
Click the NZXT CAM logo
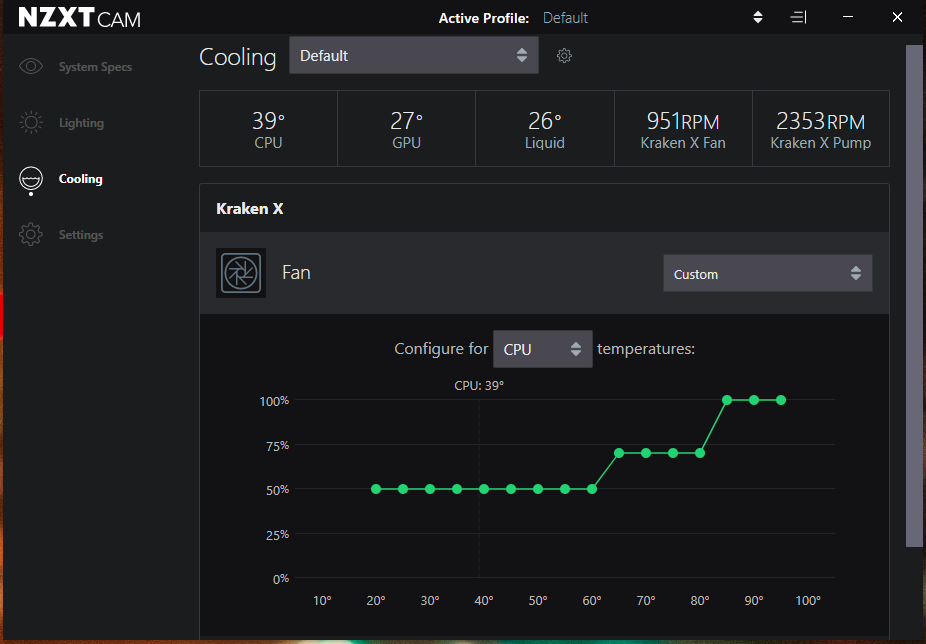coord(79,18)
